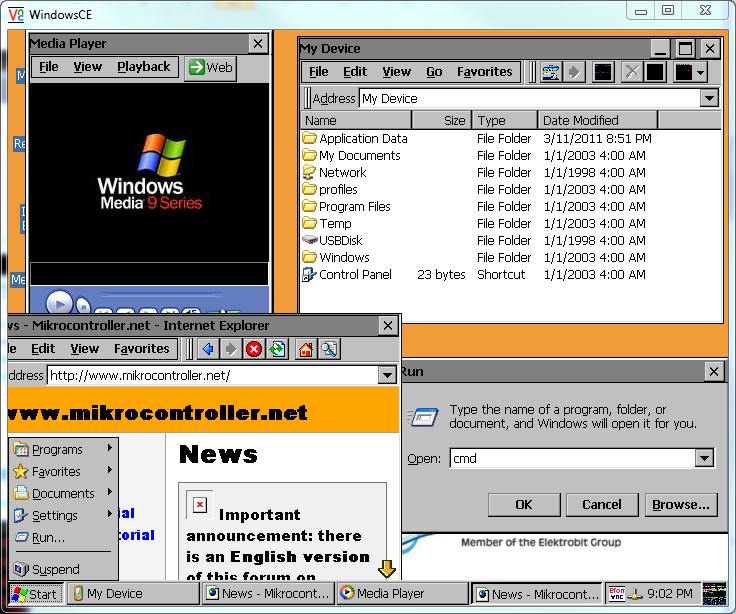Open the Run dialog Open field dropdown
The width and height of the screenshot is (736, 614).
(704, 458)
